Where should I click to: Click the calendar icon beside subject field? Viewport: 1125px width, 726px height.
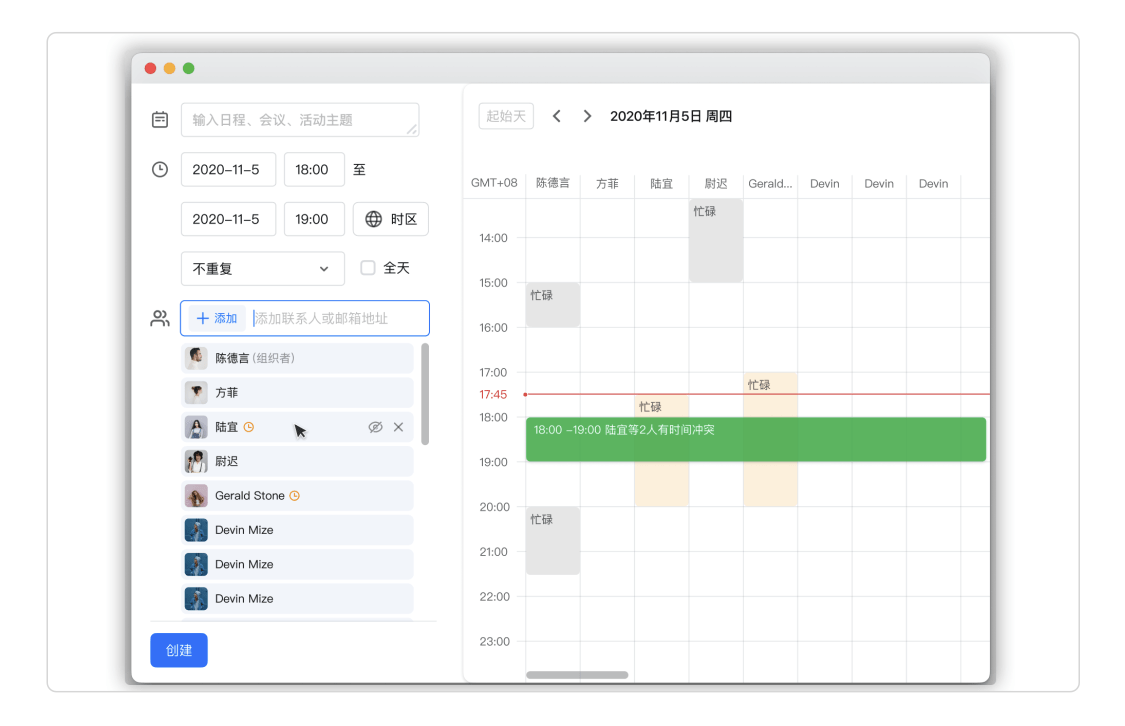[x=160, y=120]
